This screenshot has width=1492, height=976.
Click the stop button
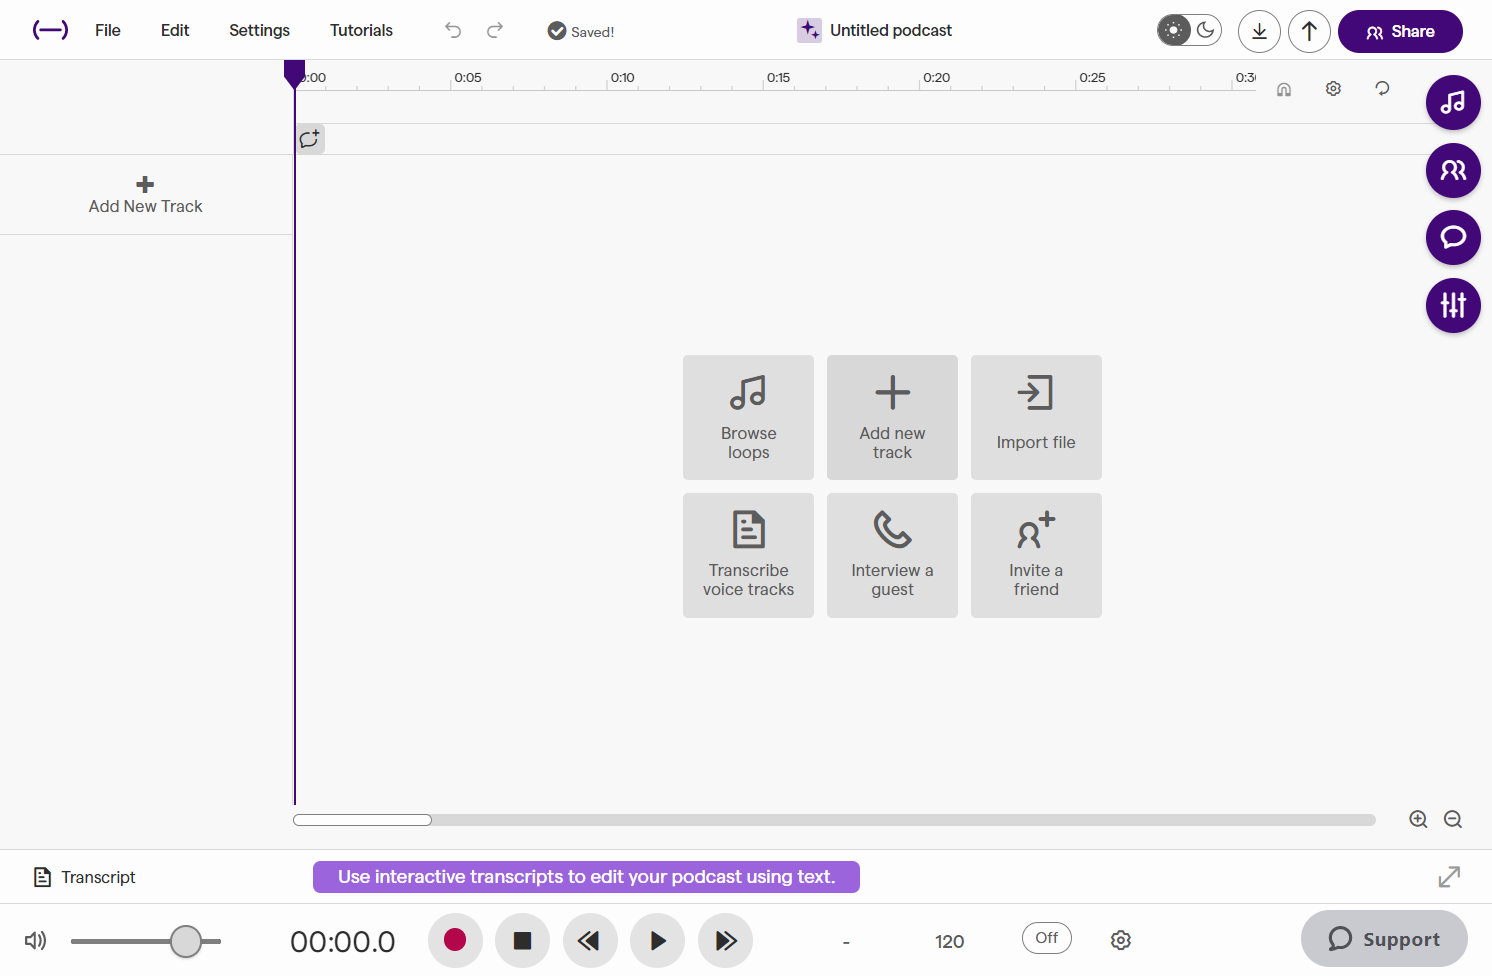pyautogui.click(x=522, y=940)
